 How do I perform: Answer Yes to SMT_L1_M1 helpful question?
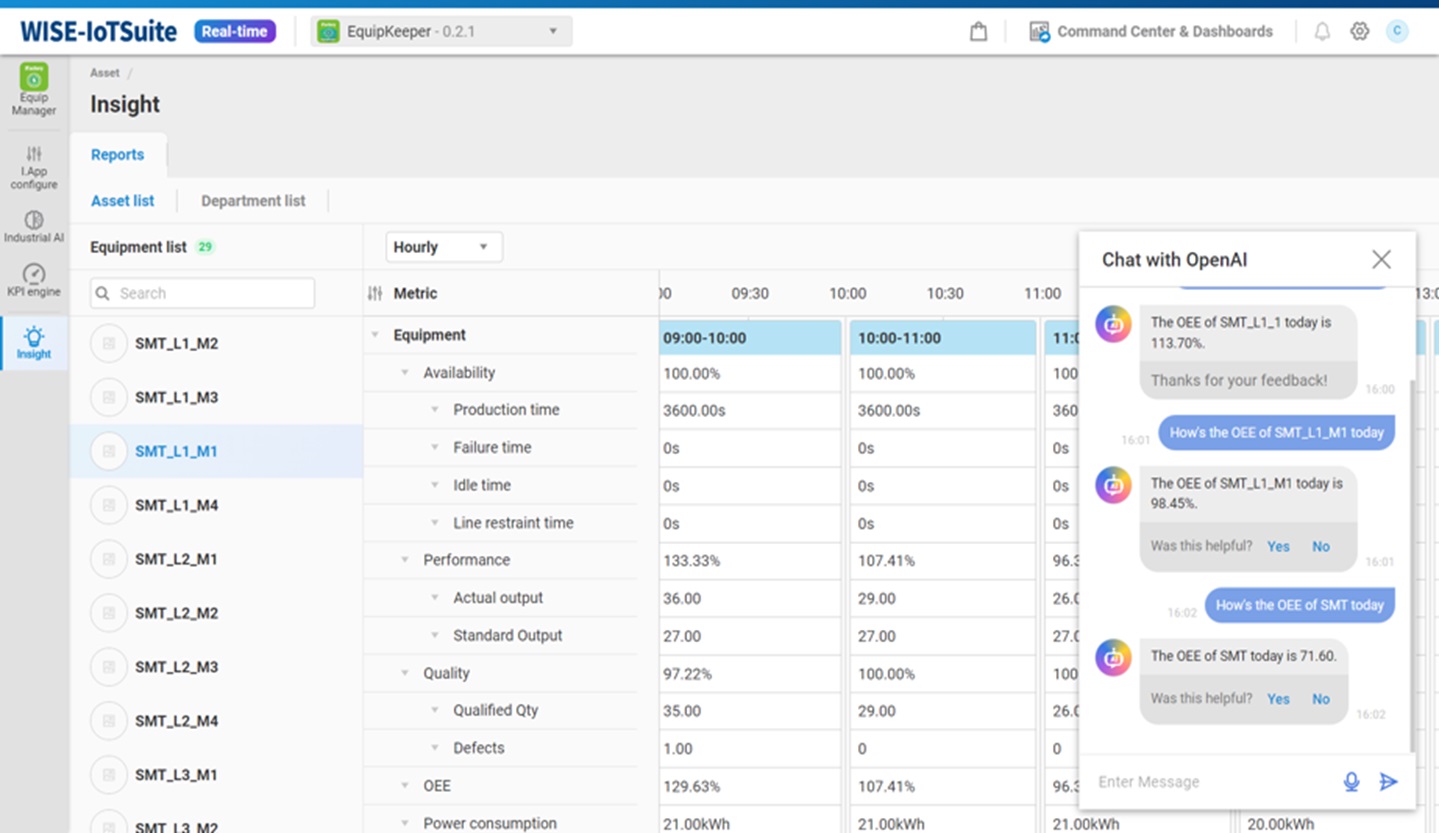click(x=1278, y=547)
